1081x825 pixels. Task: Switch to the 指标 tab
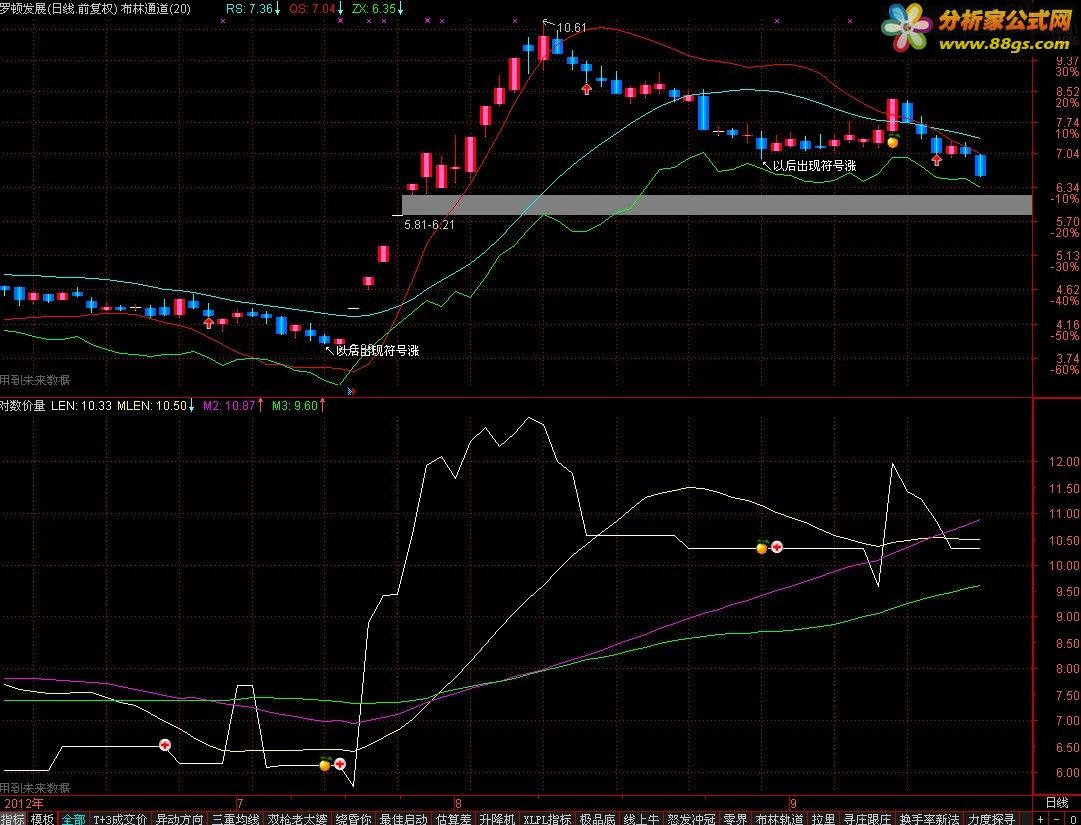(12, 819)
